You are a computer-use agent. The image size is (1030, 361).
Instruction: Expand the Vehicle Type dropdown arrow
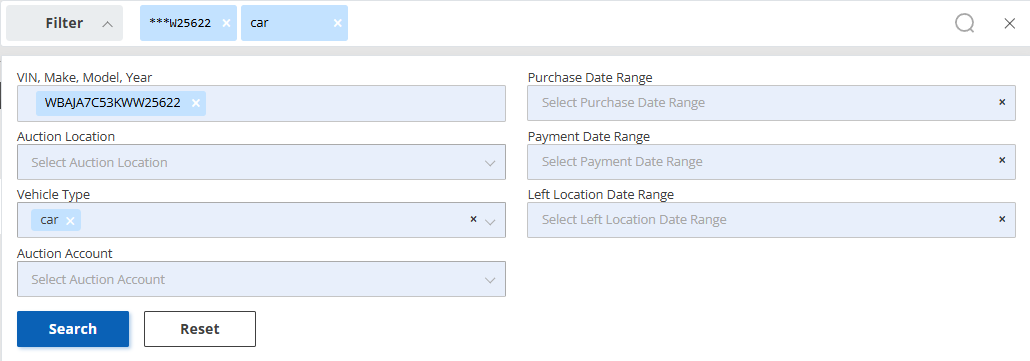(490, 222)
